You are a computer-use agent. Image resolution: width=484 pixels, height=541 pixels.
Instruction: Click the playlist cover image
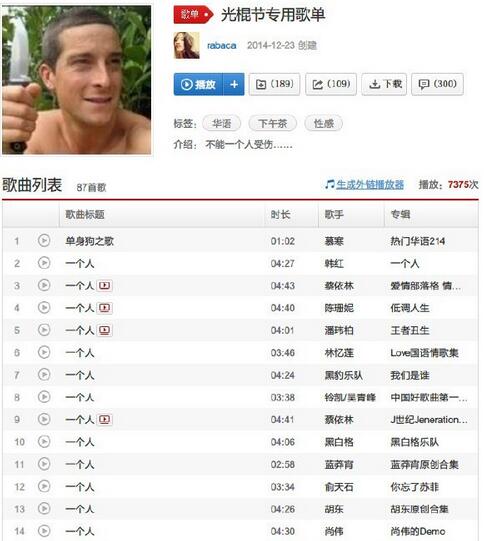(x=77, y=80)
